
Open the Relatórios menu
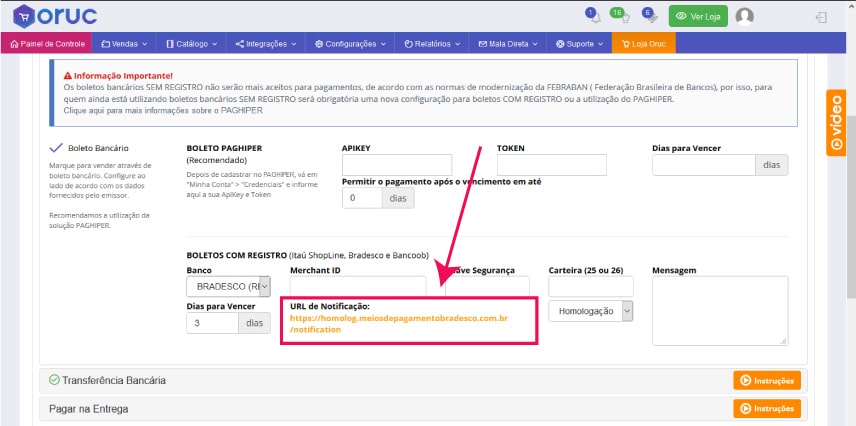[x=432, y=44]
